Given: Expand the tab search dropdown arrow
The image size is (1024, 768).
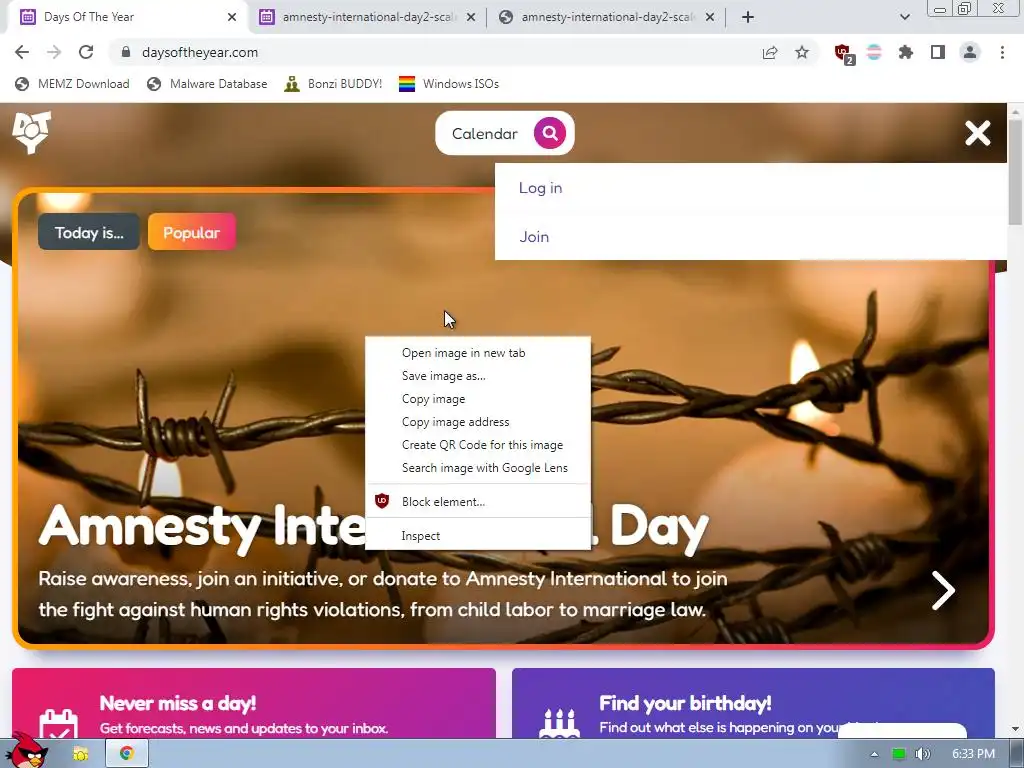Looking at the screenshot, I should click(x=904, y=17).
